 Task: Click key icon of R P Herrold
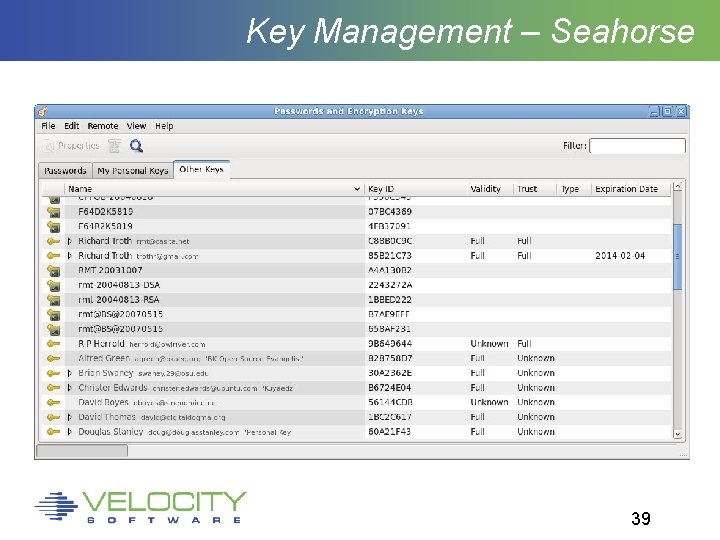[54, 344]
